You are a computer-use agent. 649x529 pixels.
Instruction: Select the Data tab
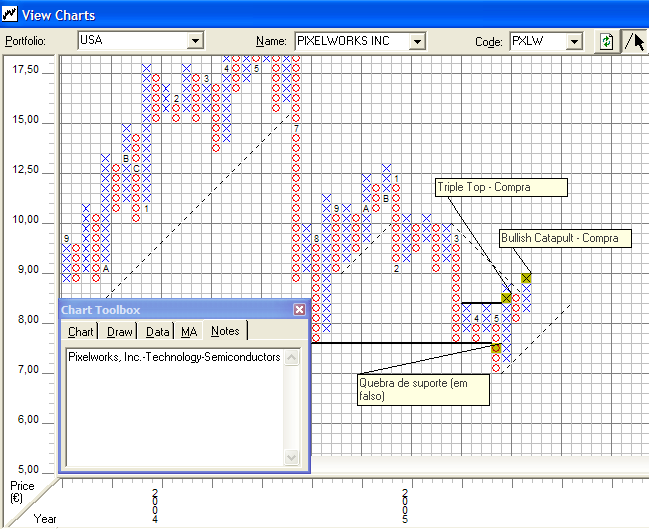[157, 332]
